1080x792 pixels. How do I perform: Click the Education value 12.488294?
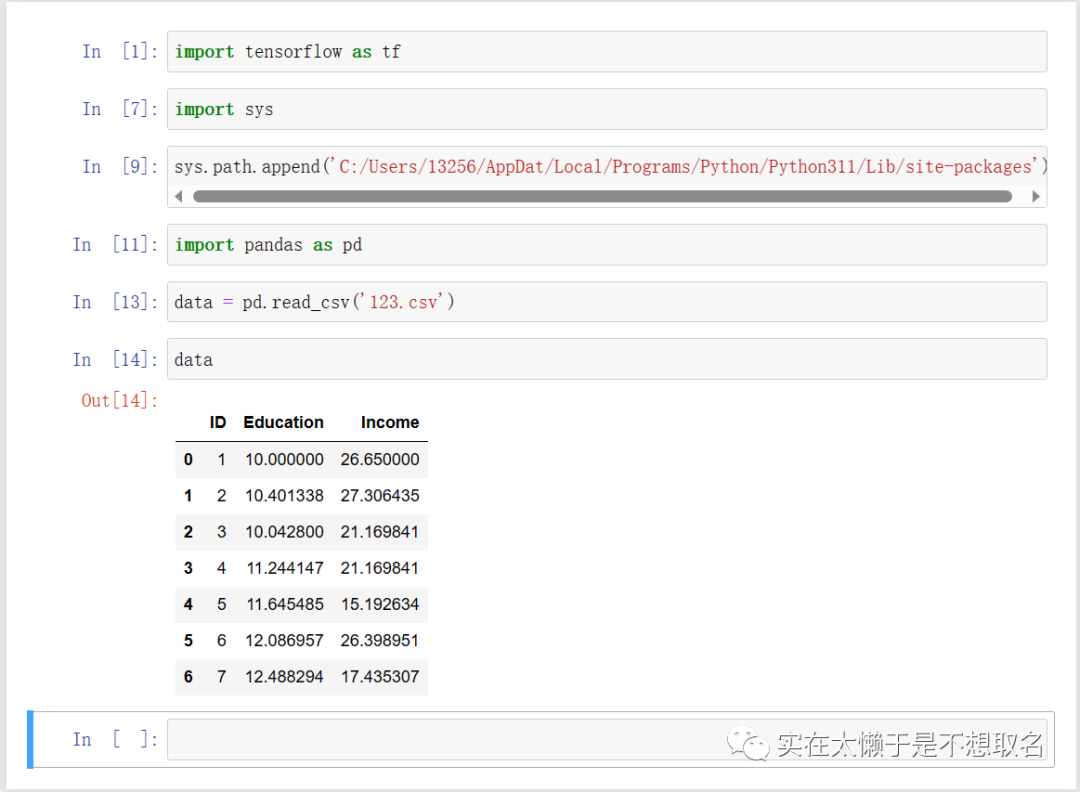point(284,677)
